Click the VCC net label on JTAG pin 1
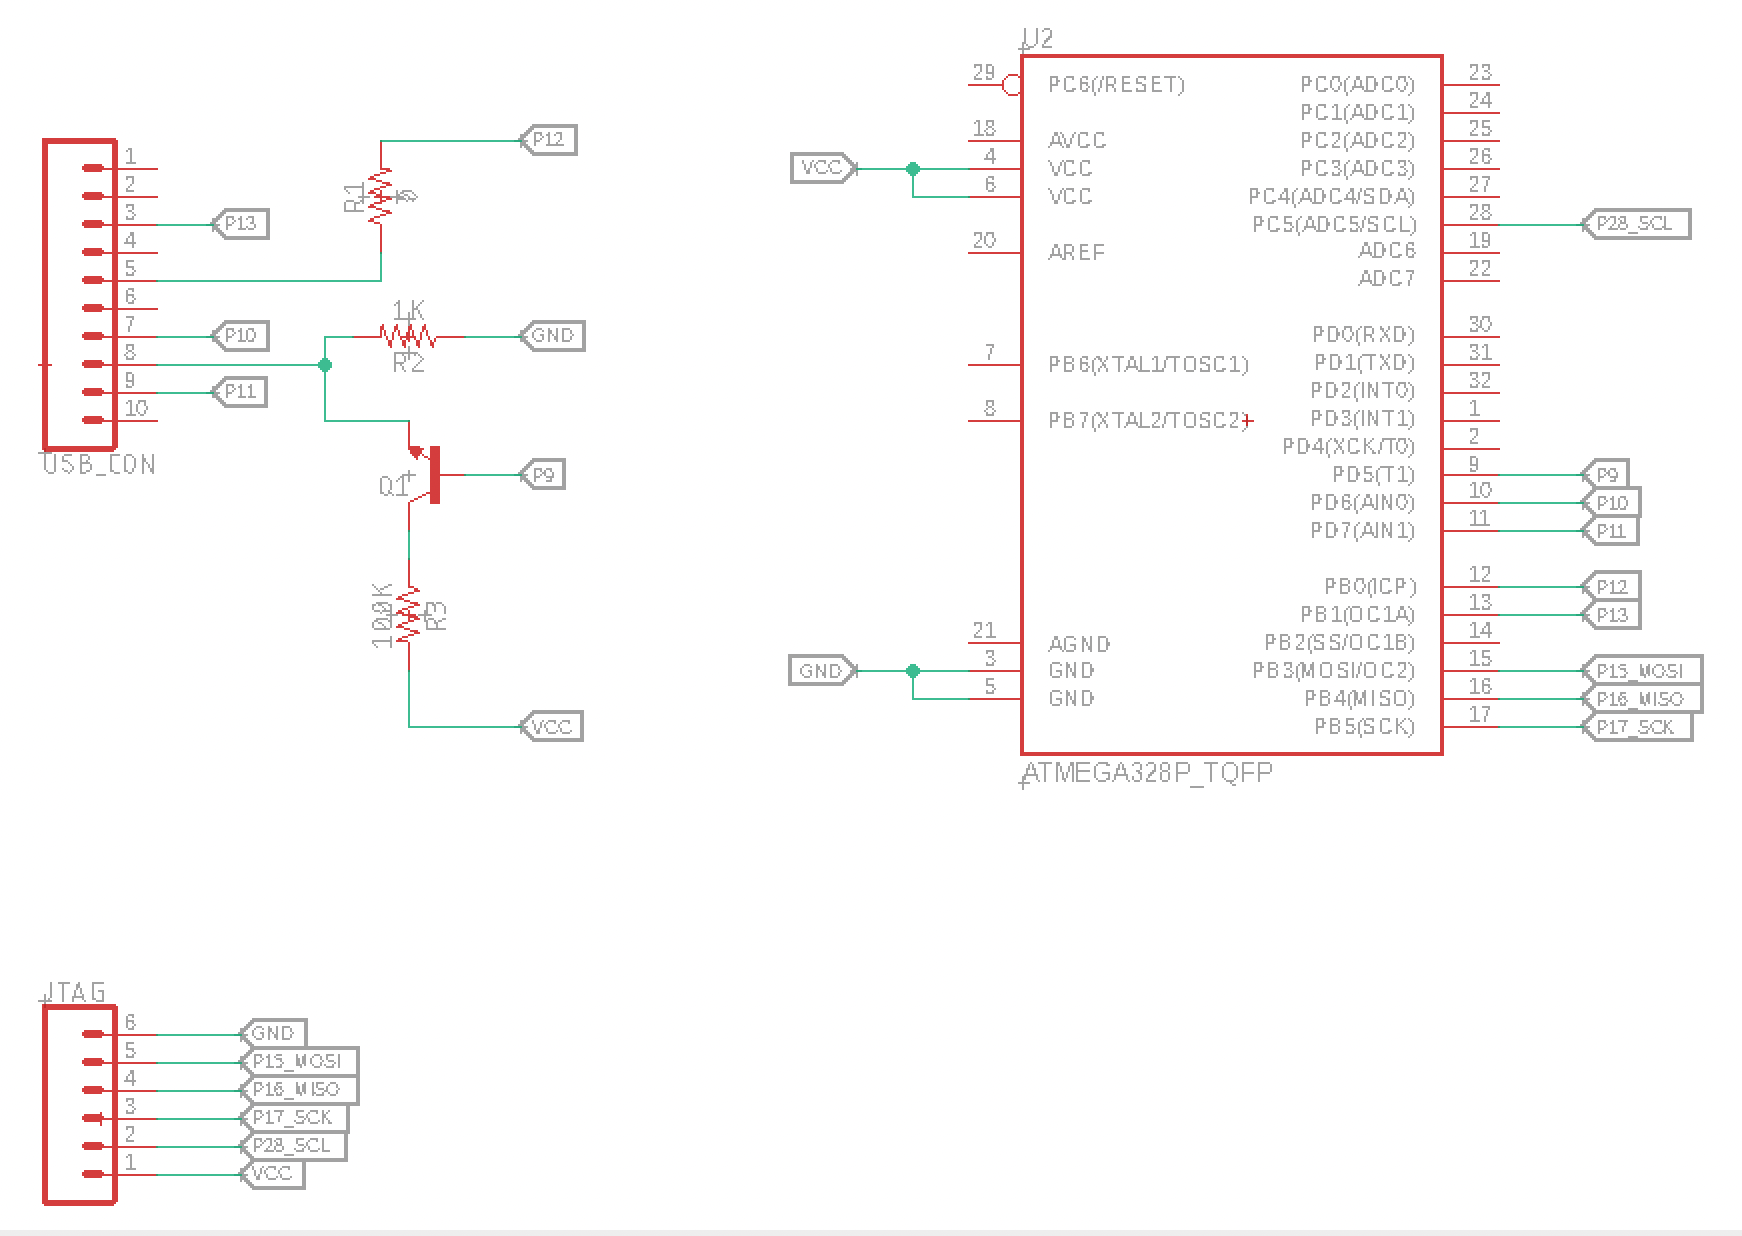The image size is (1742, 1236). (273, 1174)
